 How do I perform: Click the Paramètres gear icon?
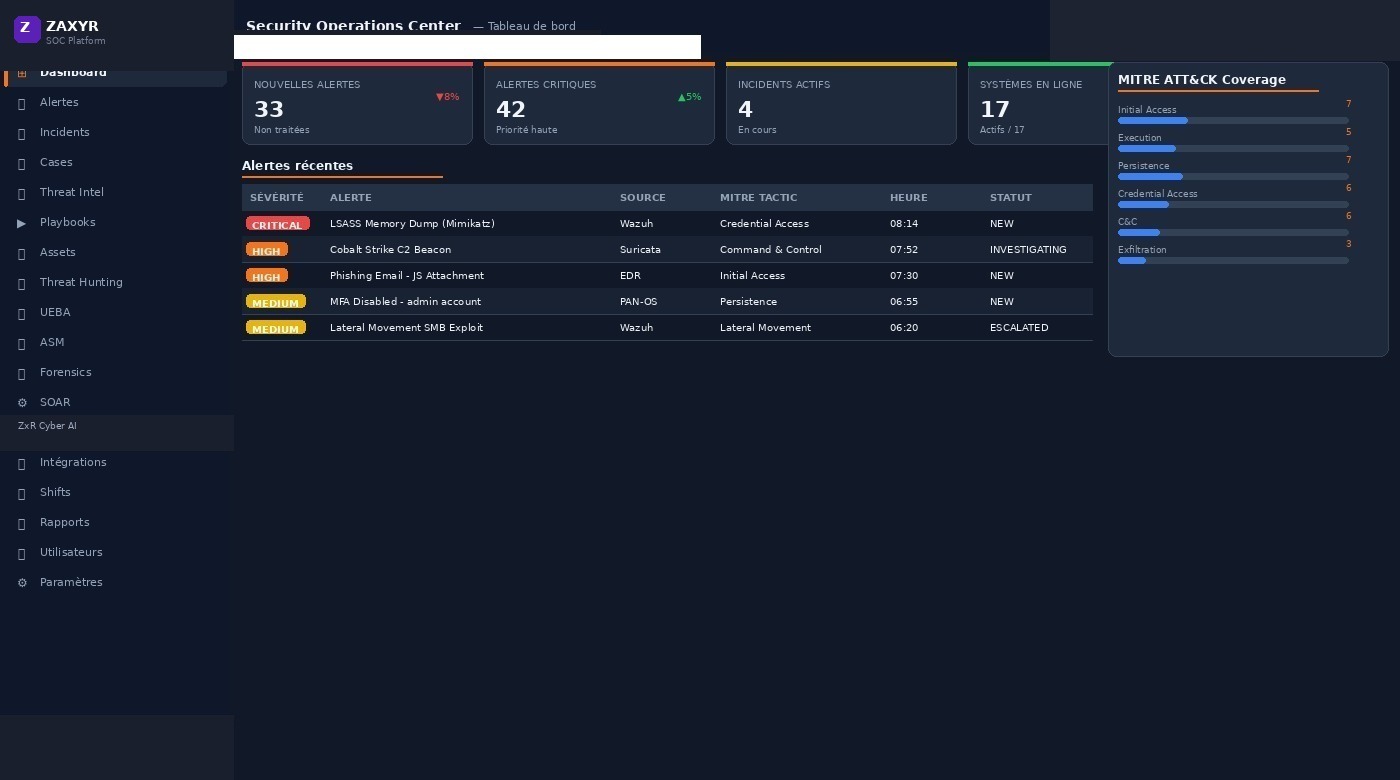click(22, 583)
